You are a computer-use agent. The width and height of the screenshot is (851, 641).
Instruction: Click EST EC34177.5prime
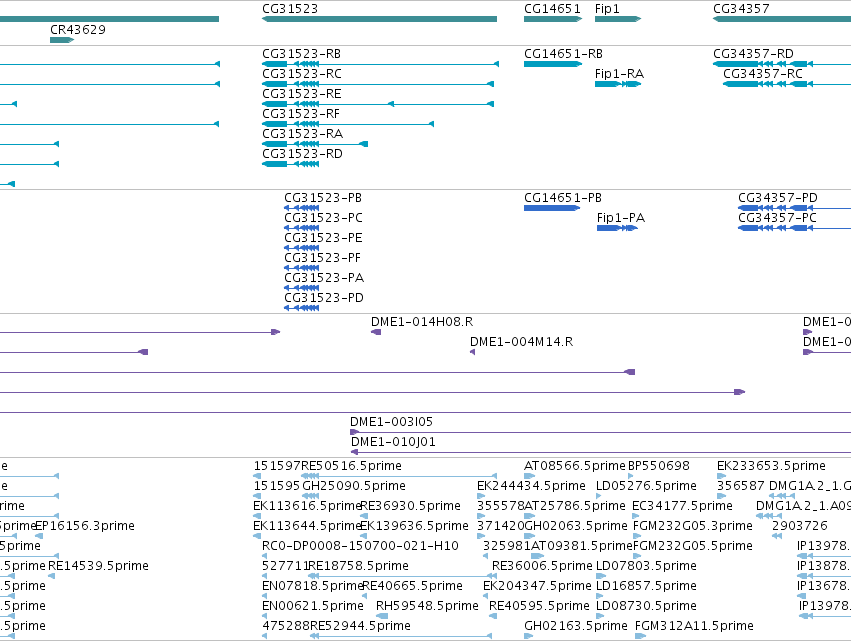(682, 506)
